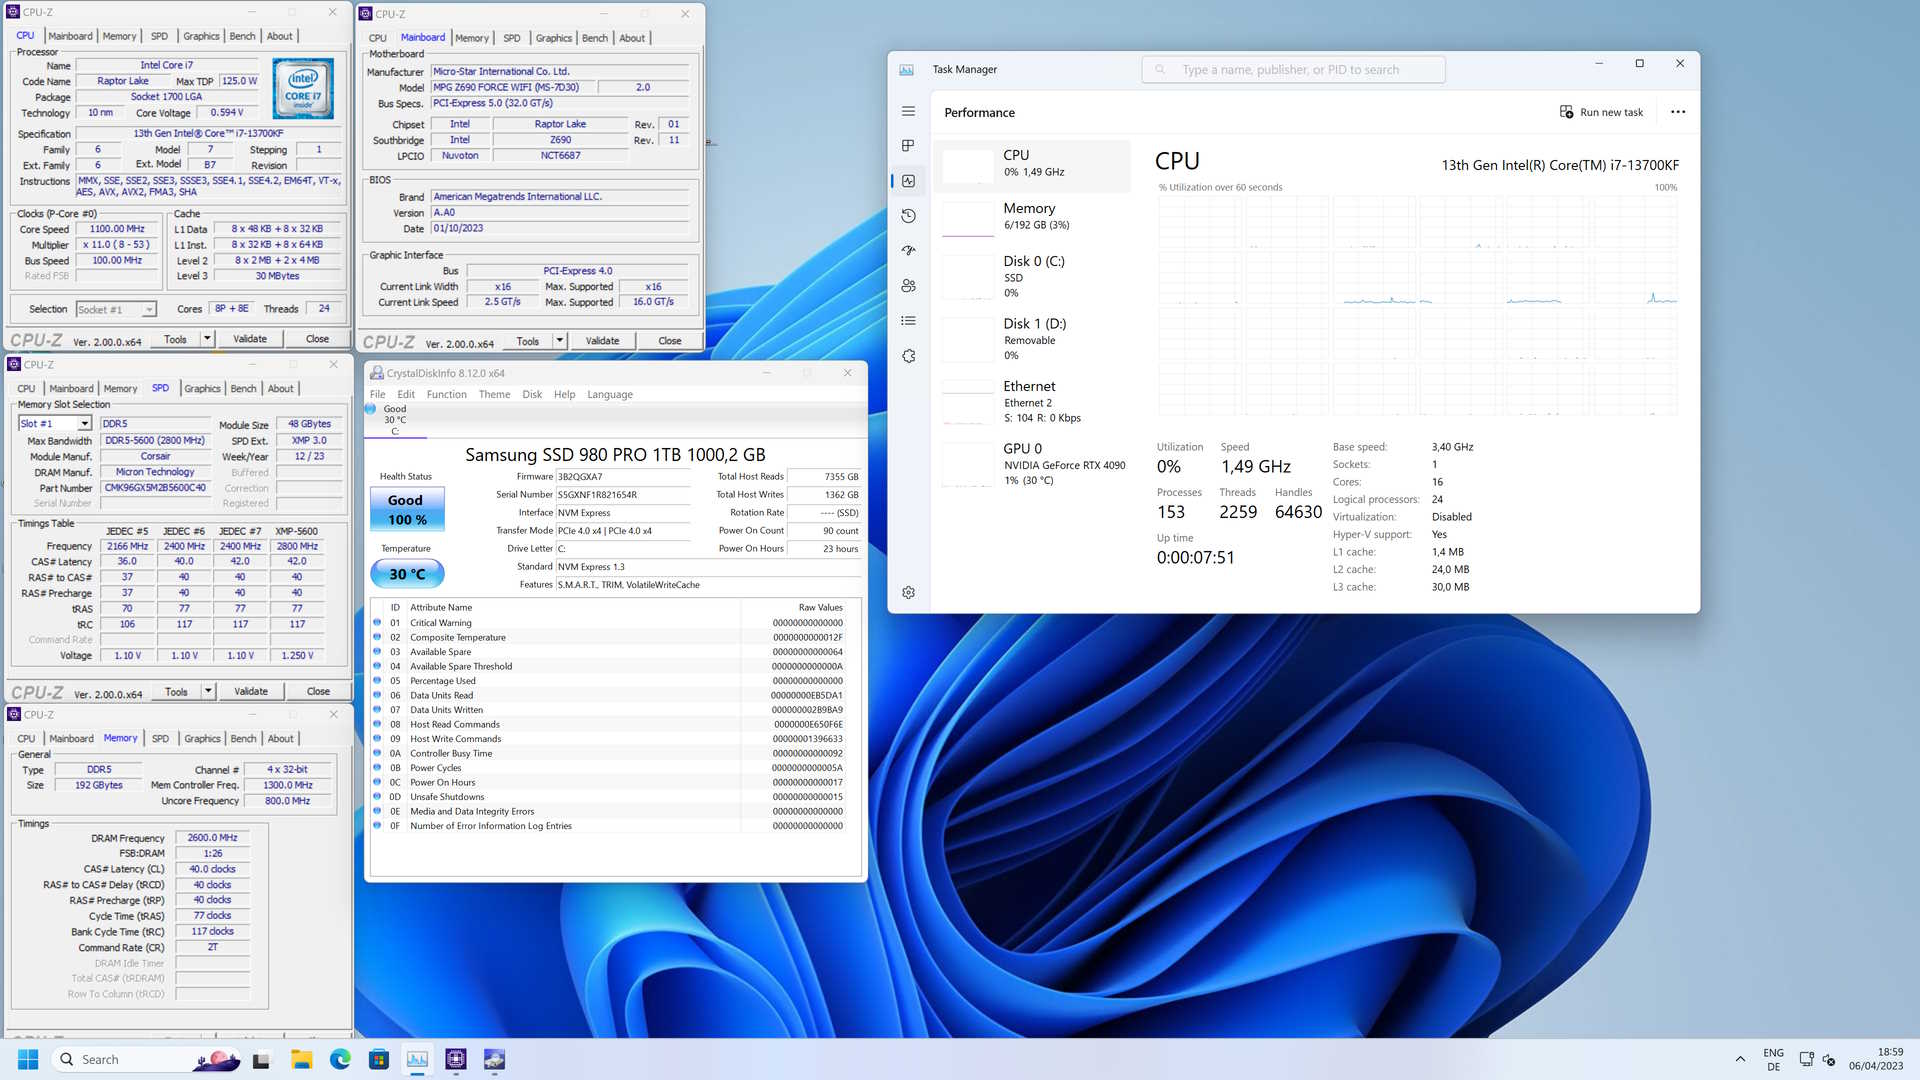
Task: Switch to Bench tab in top-left CPU-Z
Action: (x=242, y=36)
